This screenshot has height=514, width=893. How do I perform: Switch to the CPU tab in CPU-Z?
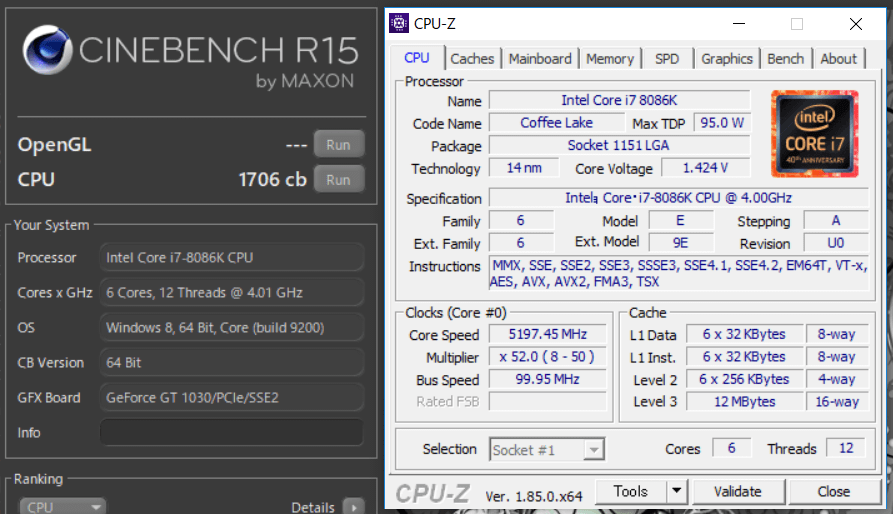coord(416,58)
